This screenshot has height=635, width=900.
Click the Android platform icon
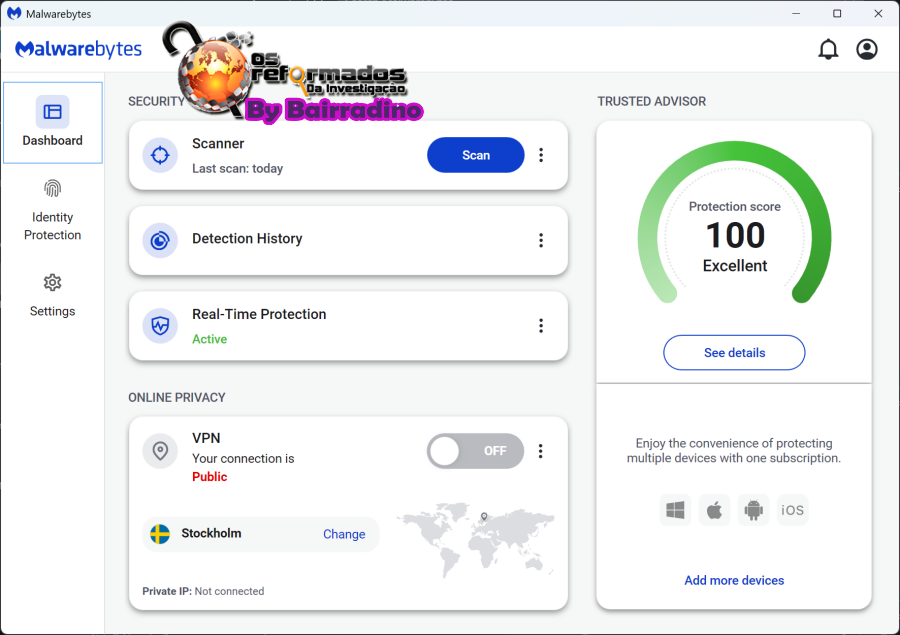coord(753,510)
